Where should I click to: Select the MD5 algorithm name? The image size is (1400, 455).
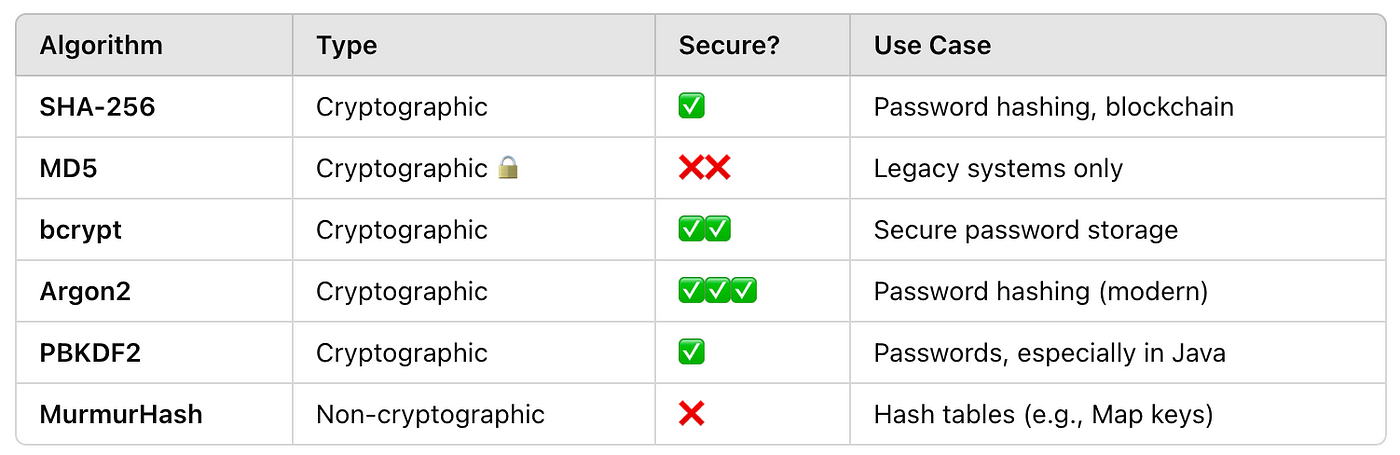[x=67, y=168]
